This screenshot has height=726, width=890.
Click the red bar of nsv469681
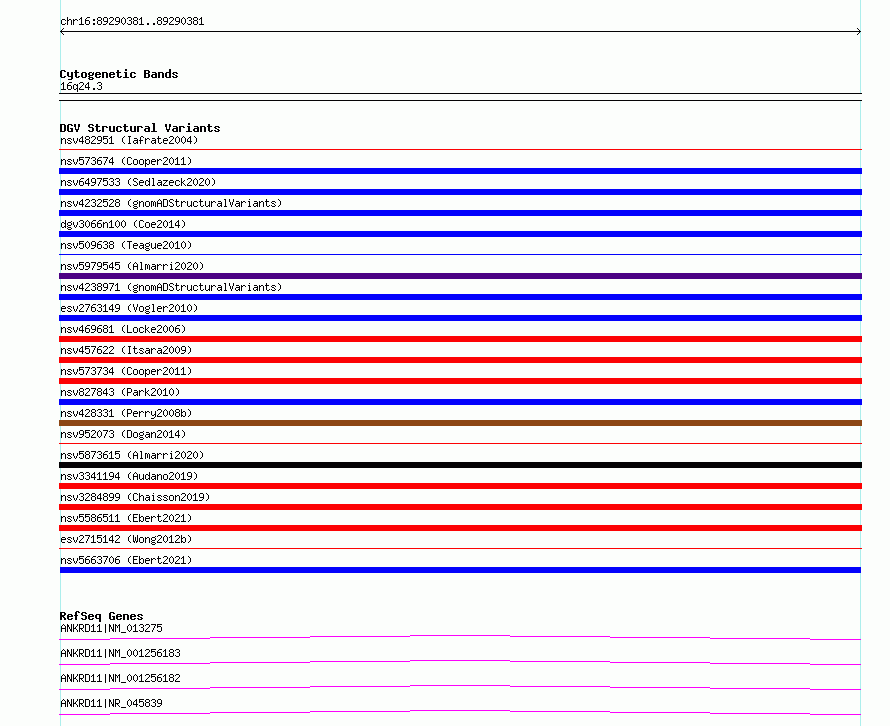pyautogui.click(x=460, y=339)
